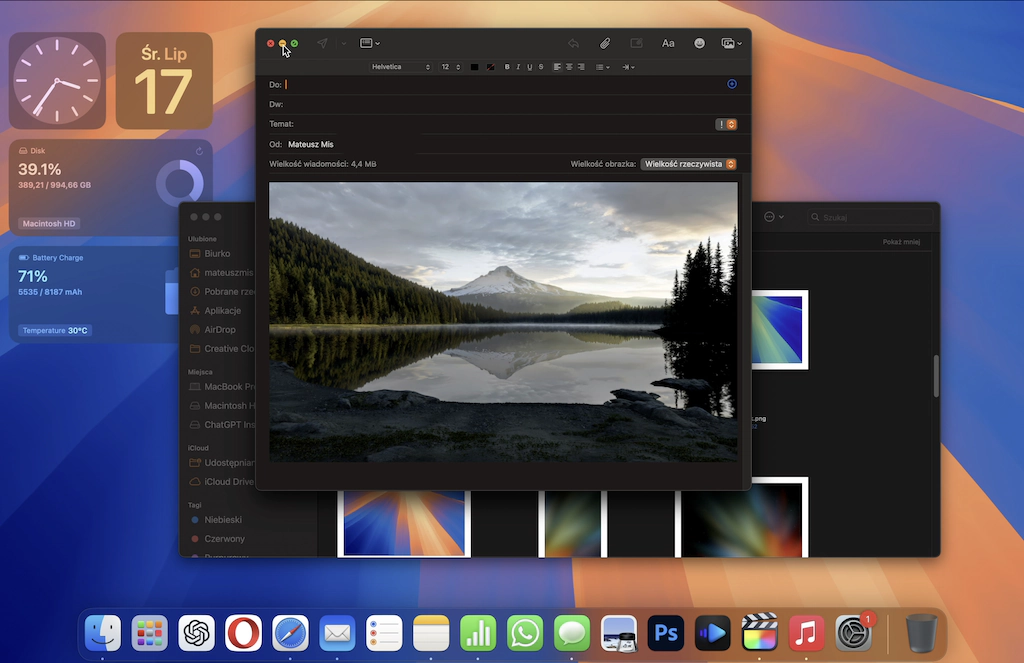Open mateuszmis home folder in Finder sidebar
This screenshot has height=663, width=1024.
[x=221, y=272]
